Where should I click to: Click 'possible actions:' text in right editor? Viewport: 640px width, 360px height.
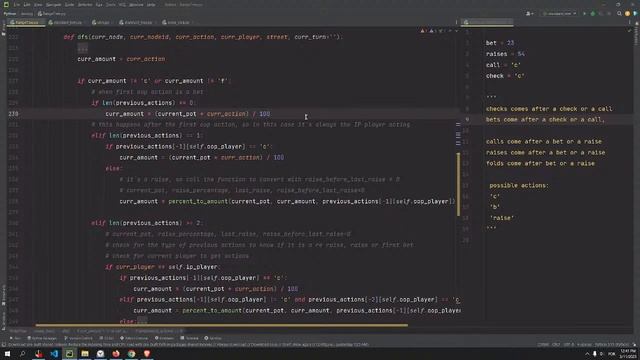519,185
